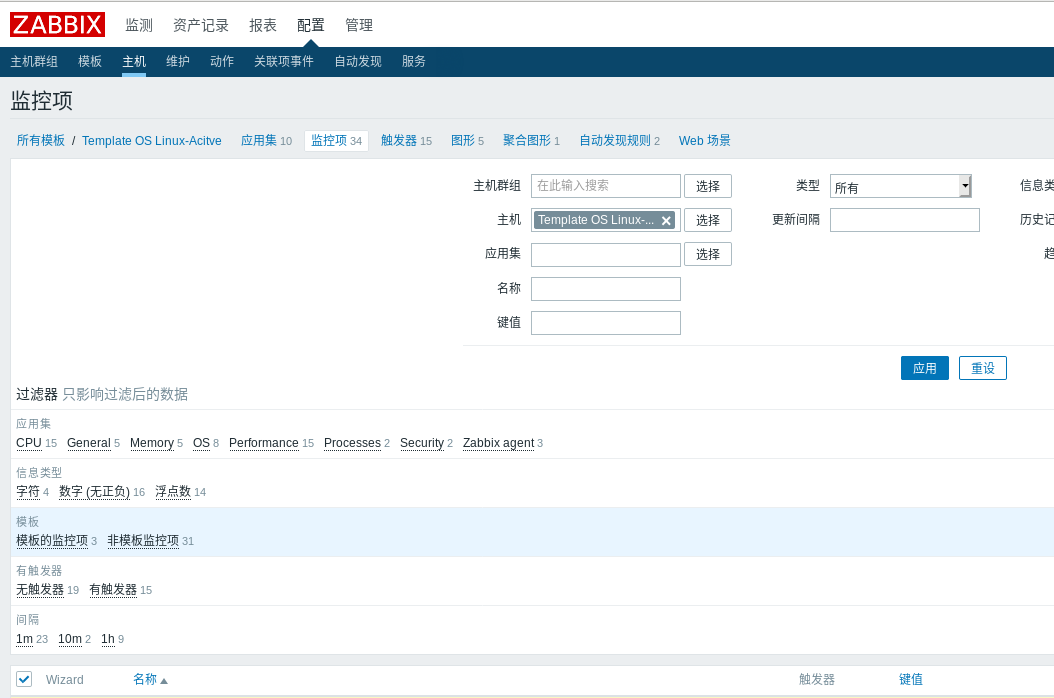Go to 主机 submenu

coord(134,61)
